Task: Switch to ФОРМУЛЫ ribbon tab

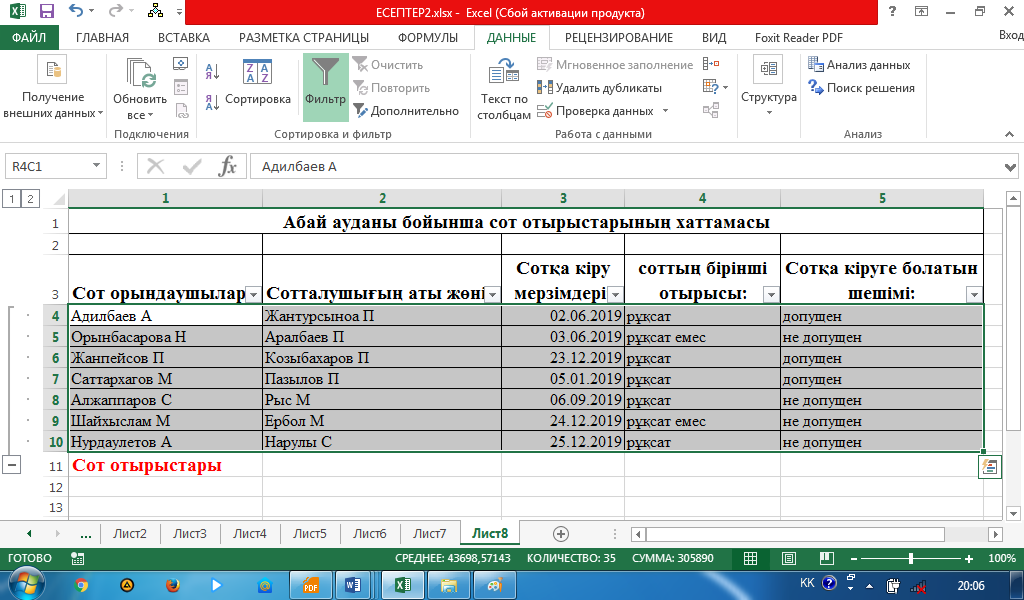Action: [x=428, y=37]
